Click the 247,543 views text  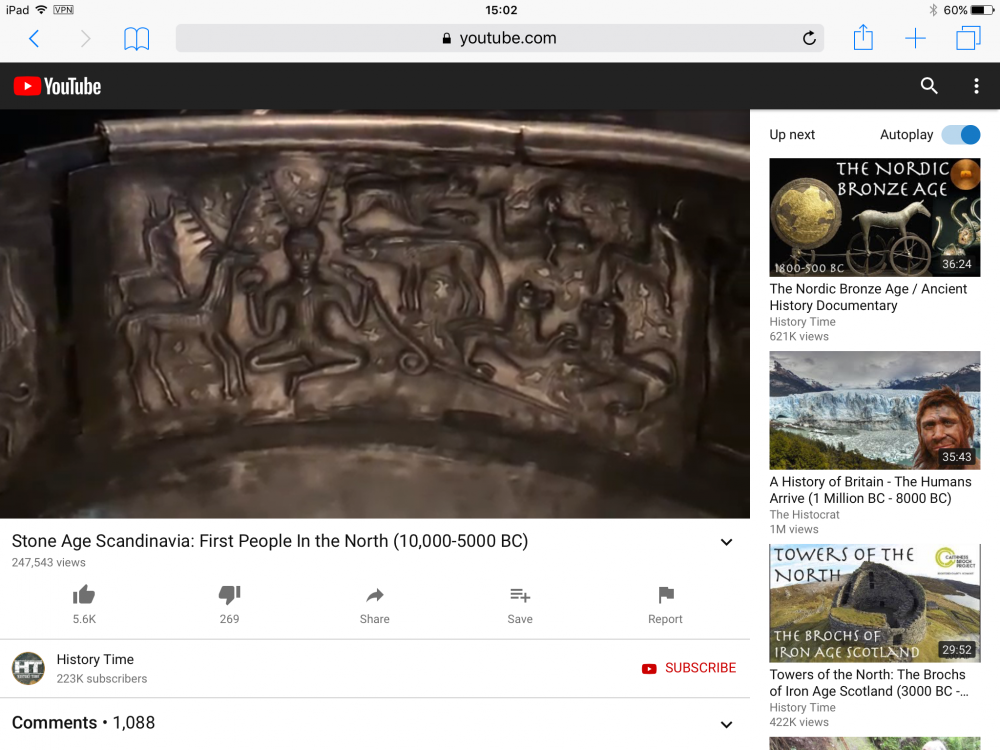tap(48, 562)
